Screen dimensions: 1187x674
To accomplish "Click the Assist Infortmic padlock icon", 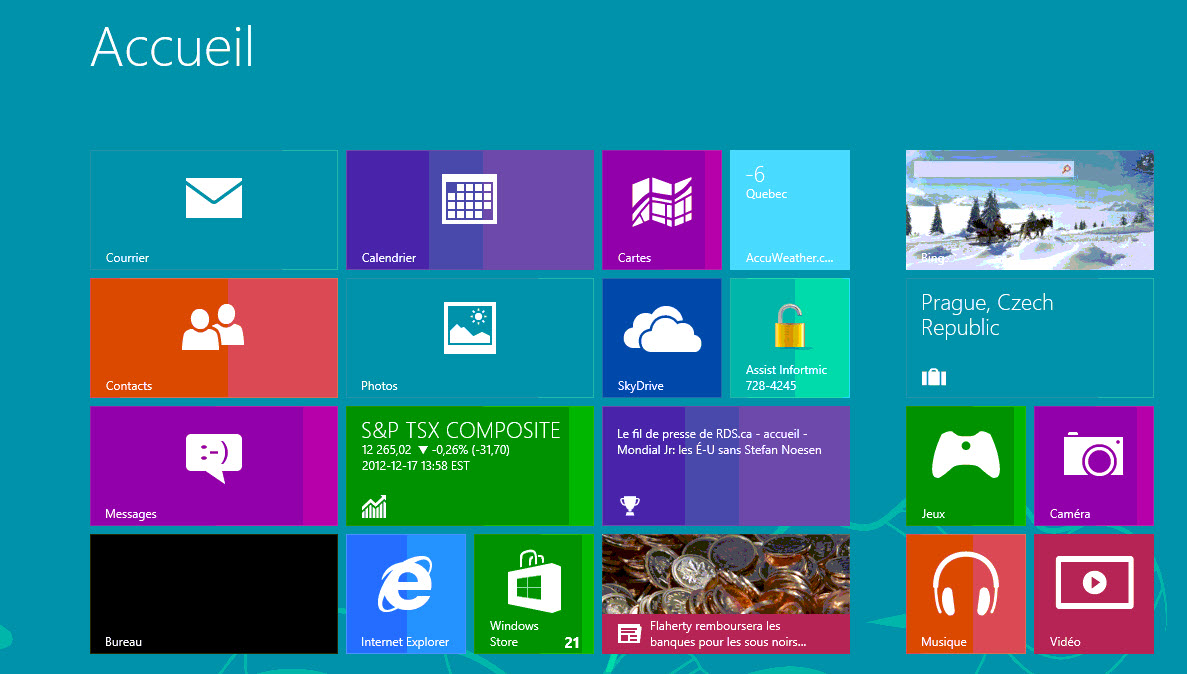I will pos(789,326).
